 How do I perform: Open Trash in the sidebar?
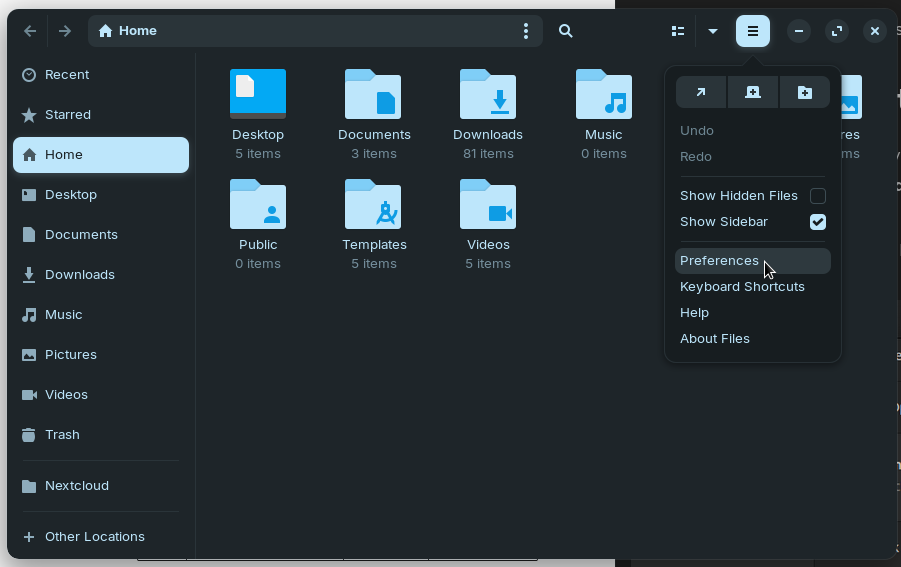click(101, 435)
